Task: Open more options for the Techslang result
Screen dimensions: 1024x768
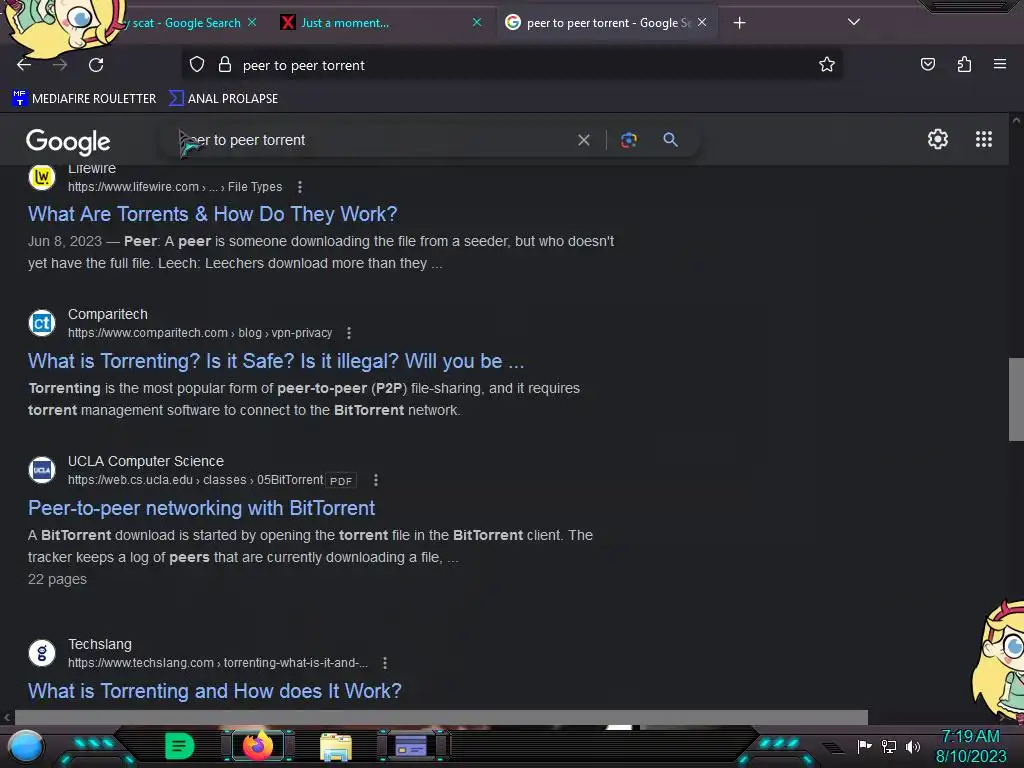Action: 385,663
